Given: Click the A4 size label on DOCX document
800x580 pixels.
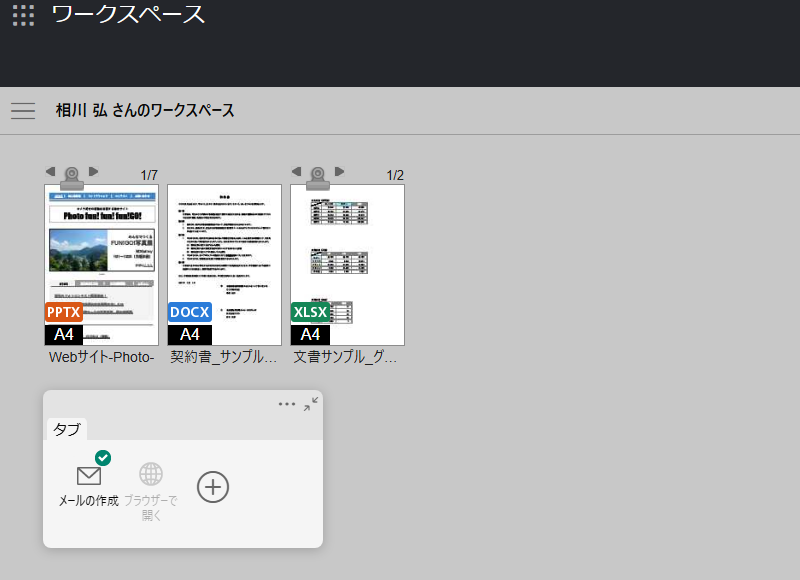Looking at the screenshot, I should point(189,335).
